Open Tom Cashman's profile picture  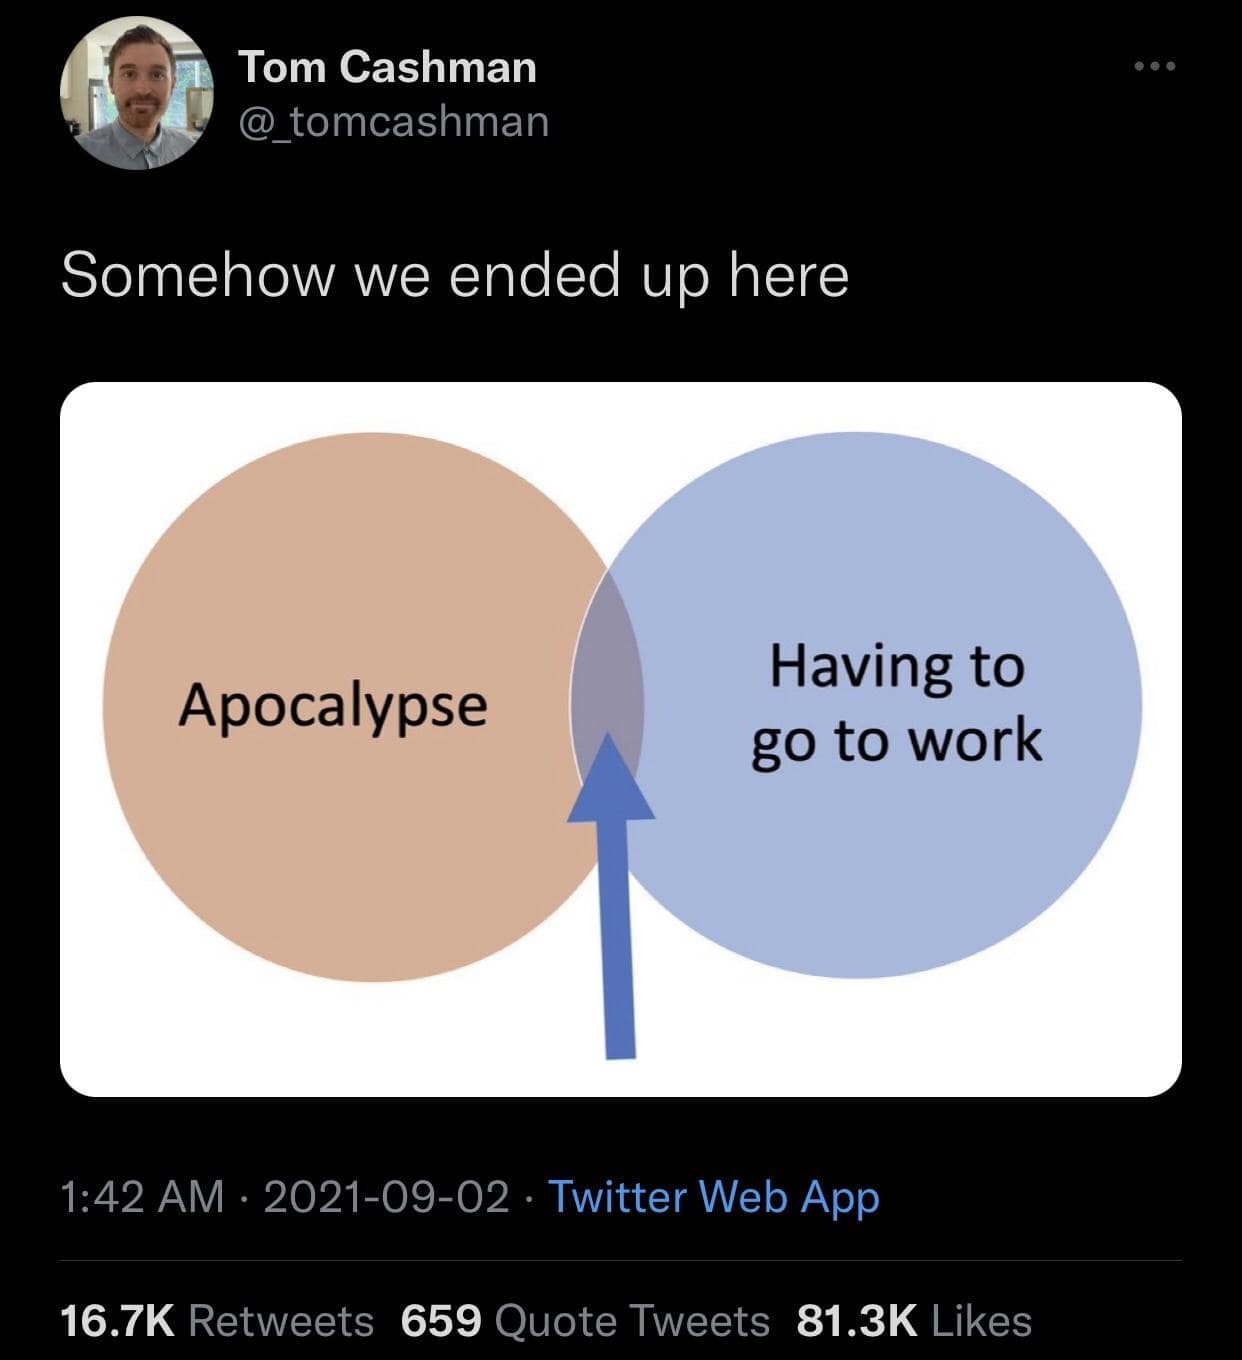(x=137, y=93)
